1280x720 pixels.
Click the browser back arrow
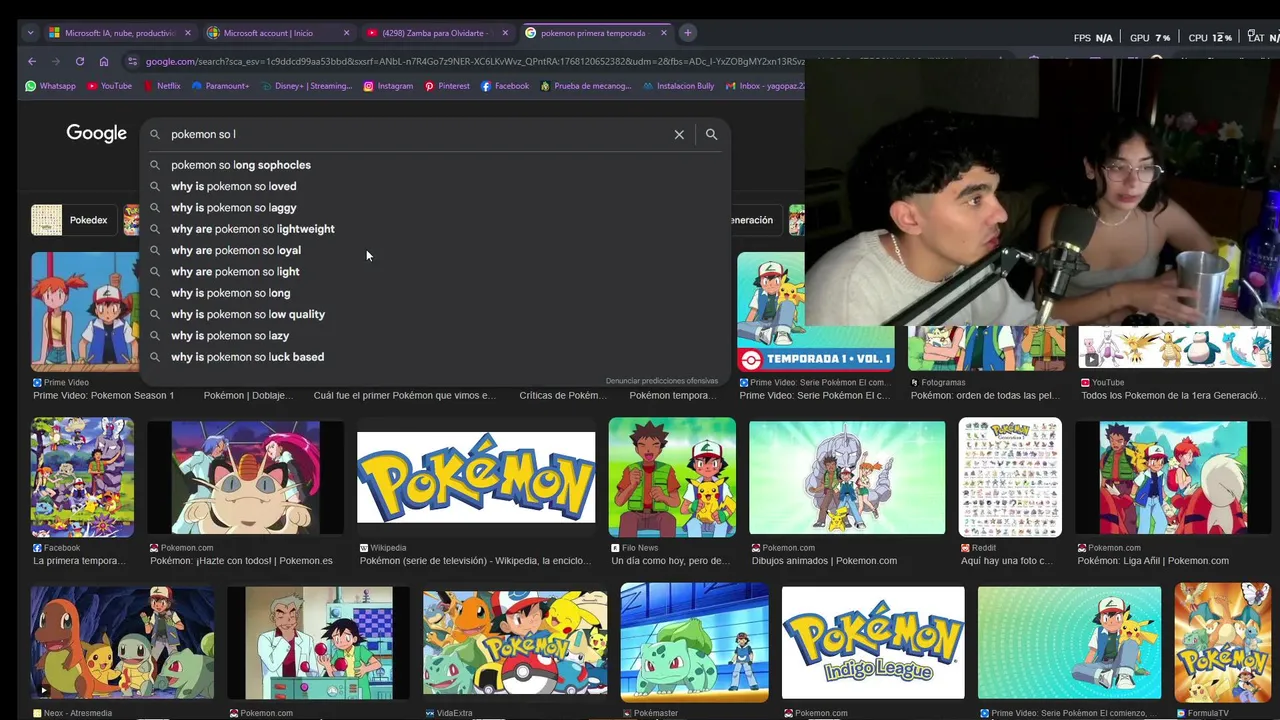click(x=32, y=61)
